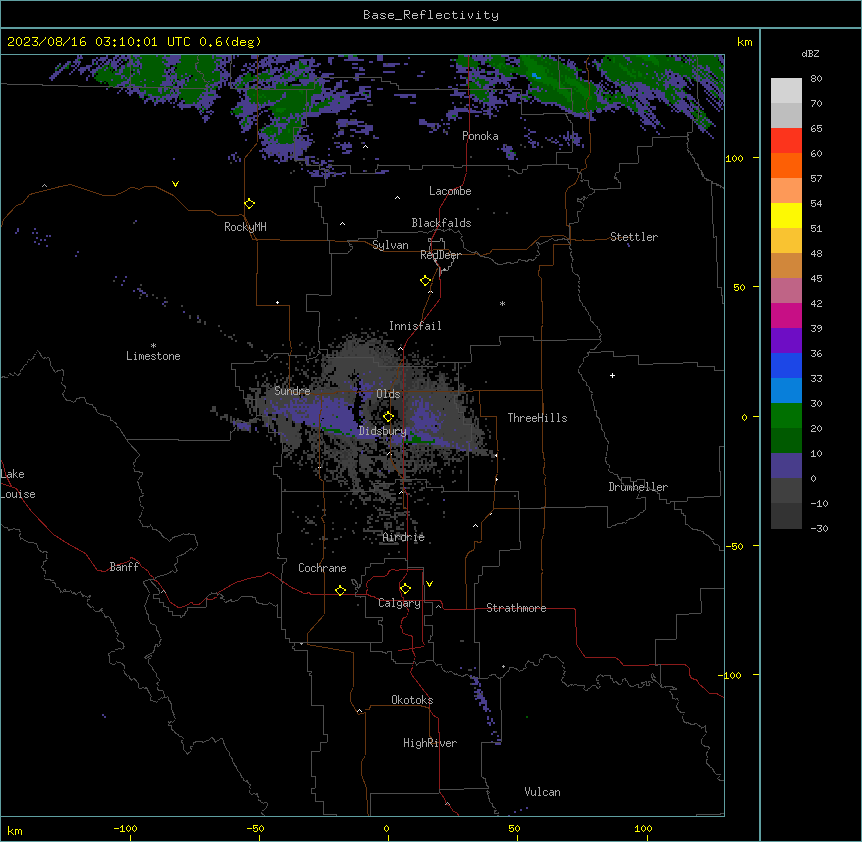Click the RockyMH town label

coord(245,227)
